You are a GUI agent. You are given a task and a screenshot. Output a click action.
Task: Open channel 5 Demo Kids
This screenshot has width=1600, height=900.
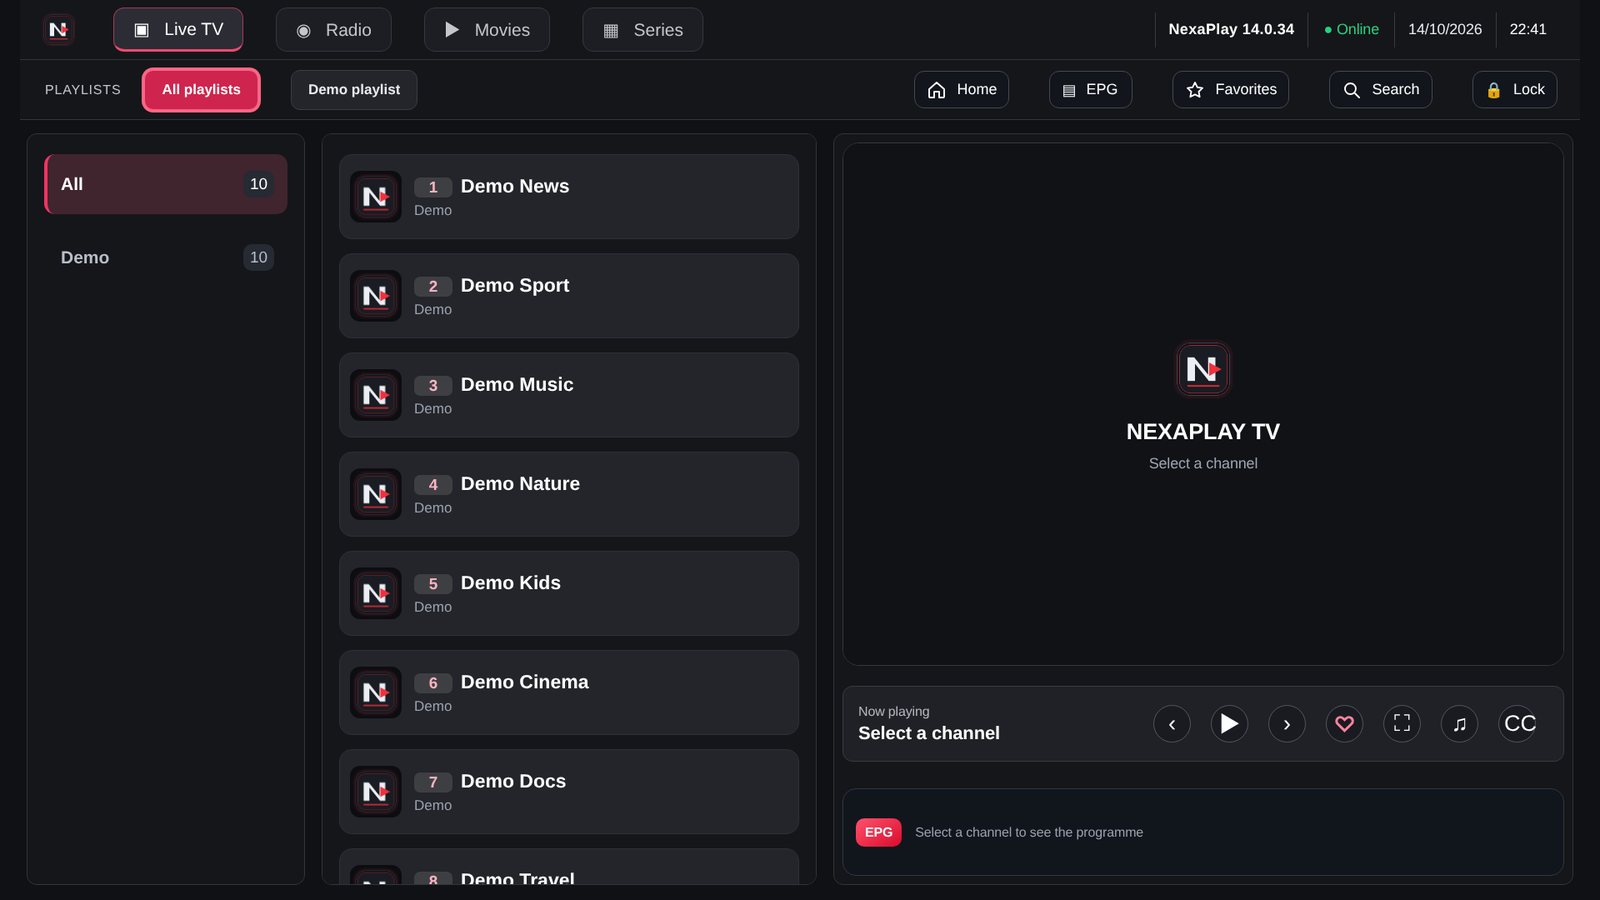point(569,593)
